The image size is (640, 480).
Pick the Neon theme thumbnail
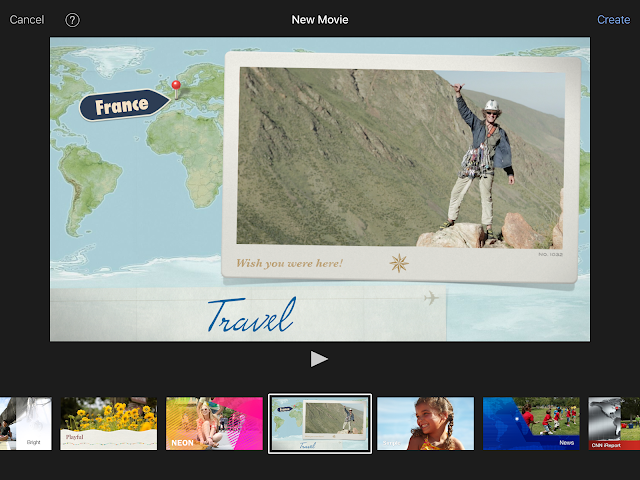tap(214, 424)
